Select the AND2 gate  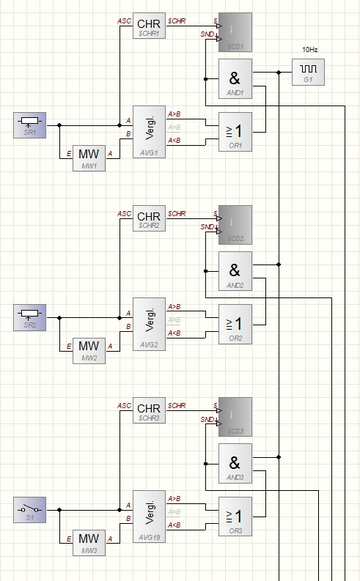pos(235,271)
